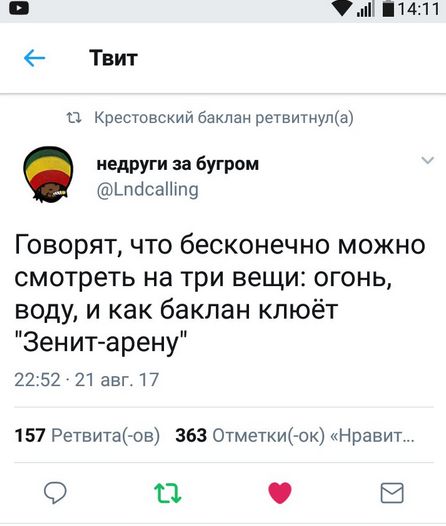Open Крестовский баклан retweeter profile
The image size is (446, 526).
tap(172, 117)
